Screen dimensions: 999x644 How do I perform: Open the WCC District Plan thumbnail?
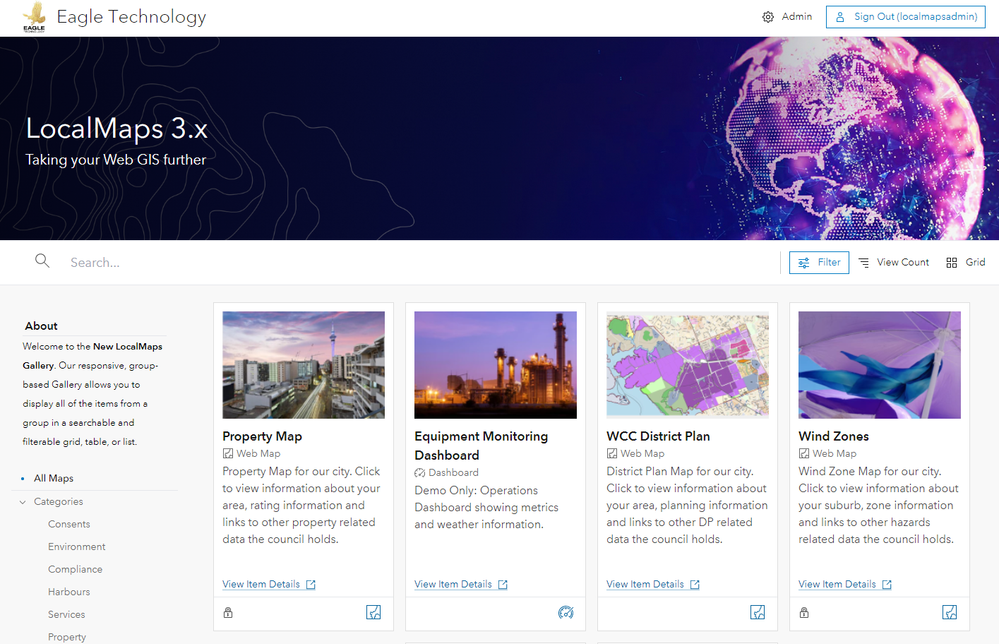687,364
